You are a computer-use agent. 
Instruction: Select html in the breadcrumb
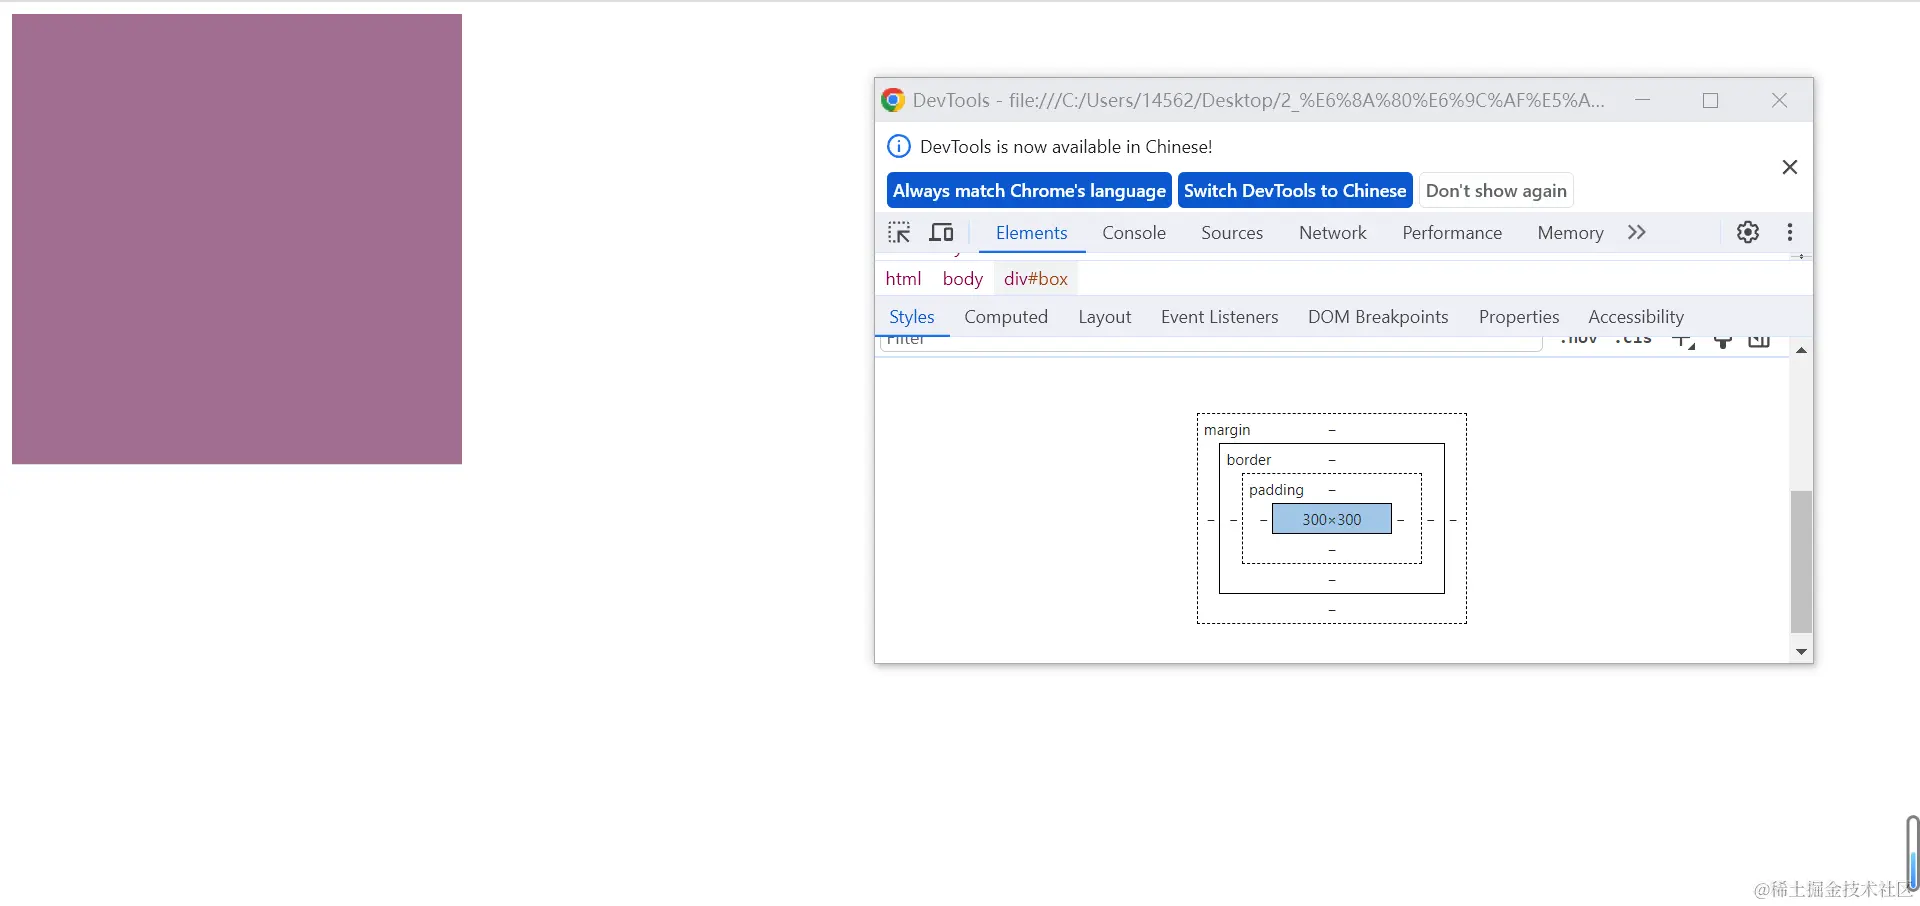pyautogui.click(x=903, y=279)
